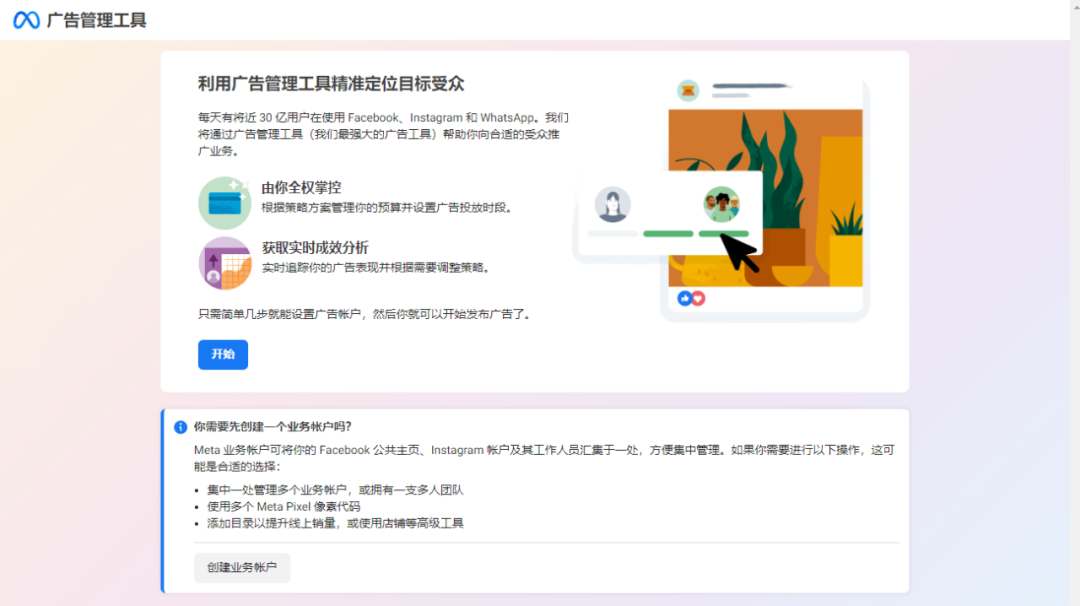Click the green group avatar icon
This screenshot has height=606, width=1080.
click(720, 205)
